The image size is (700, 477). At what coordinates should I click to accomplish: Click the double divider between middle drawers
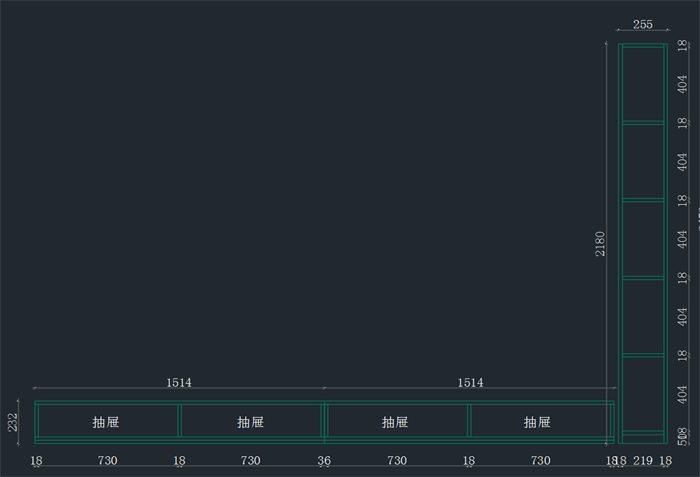point(324,420)
